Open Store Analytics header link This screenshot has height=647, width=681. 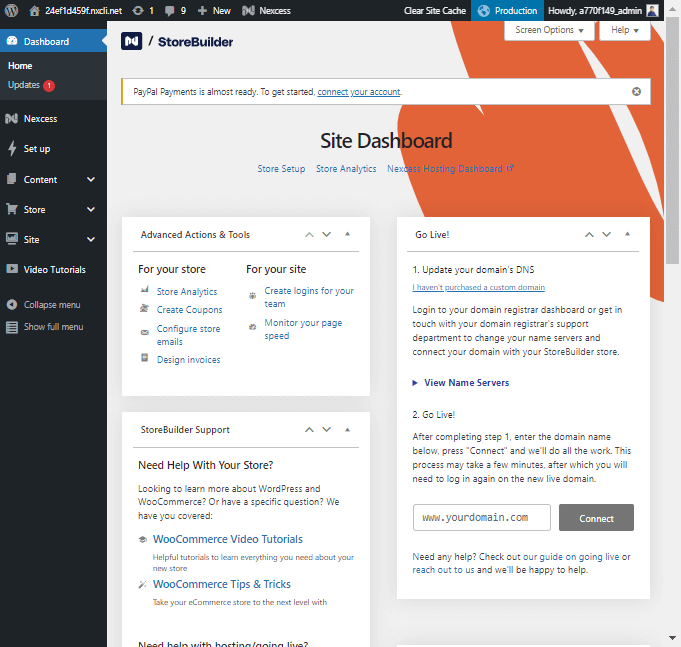coord(346,168)
